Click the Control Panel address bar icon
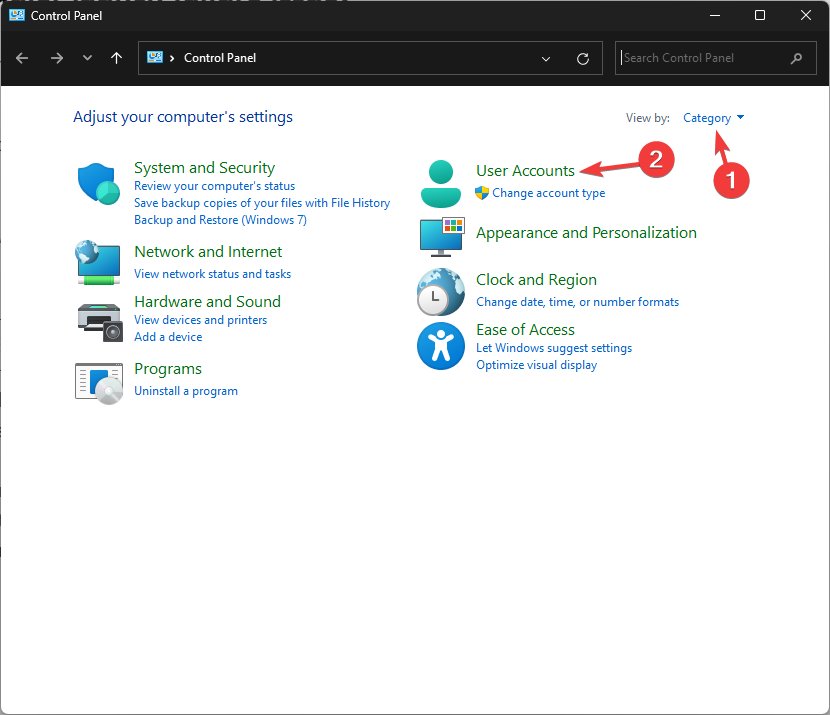This screenshot has height=715, width=830. tap(155, 57)
